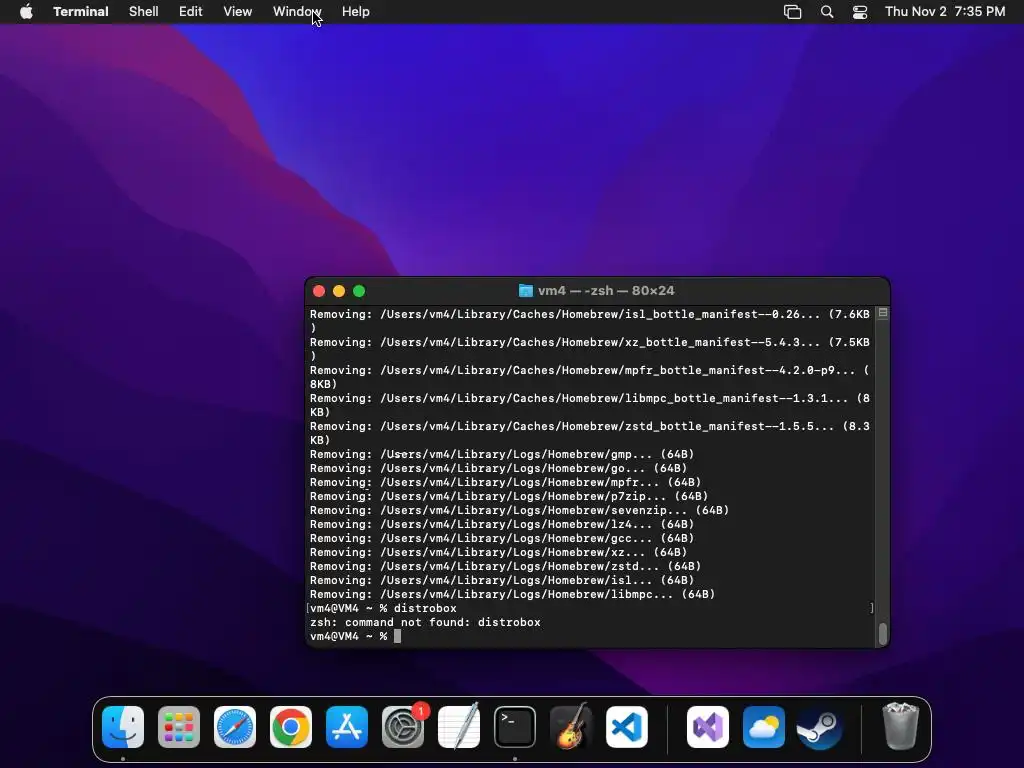Viewport: 1024px width, 768px height.
Task: Open the App Store Dock icon
Action: coord(347,727)
